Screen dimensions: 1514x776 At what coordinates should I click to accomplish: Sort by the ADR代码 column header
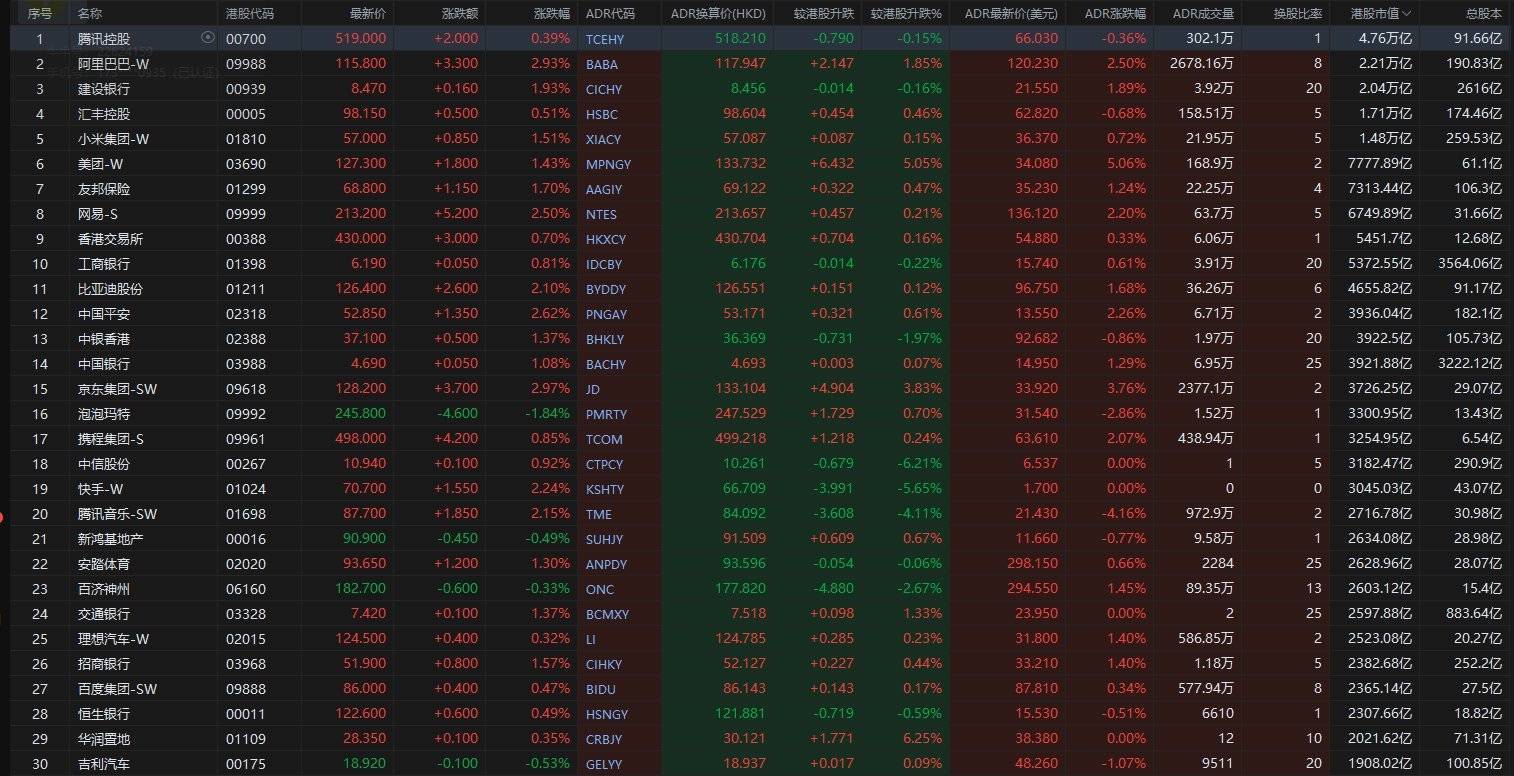click(x=610, y=14)
